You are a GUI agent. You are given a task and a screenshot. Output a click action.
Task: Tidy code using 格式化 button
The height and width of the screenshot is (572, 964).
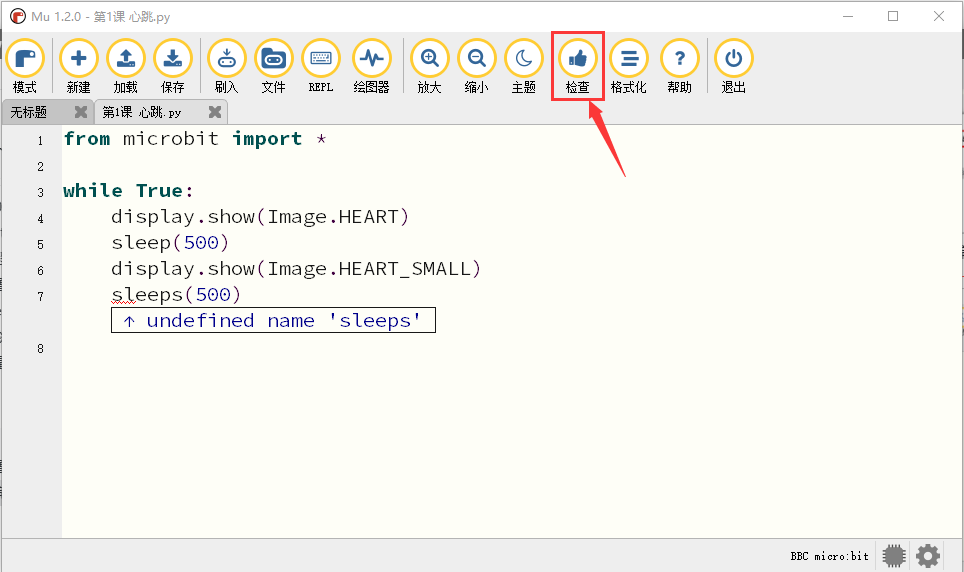628,66
